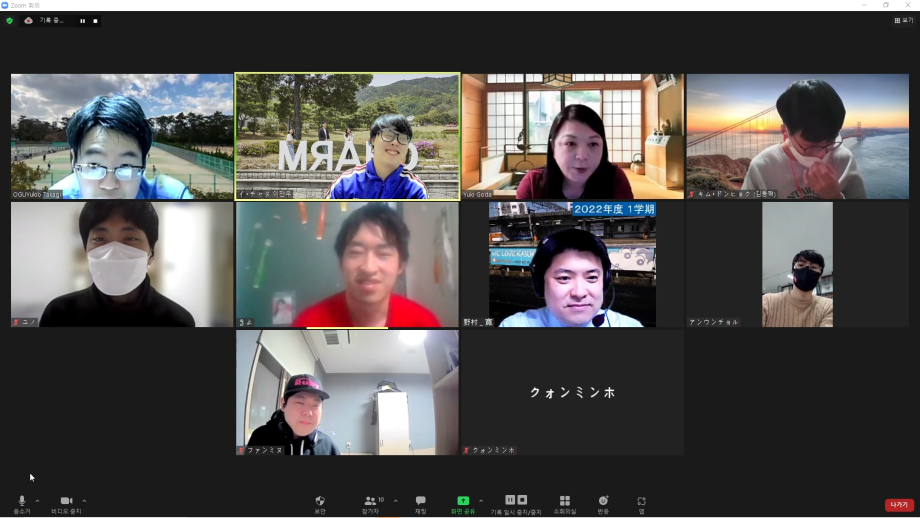The width and height of the screenshot is (920, 518).
Task: Open the Chat panel
Action: (421, 502)
